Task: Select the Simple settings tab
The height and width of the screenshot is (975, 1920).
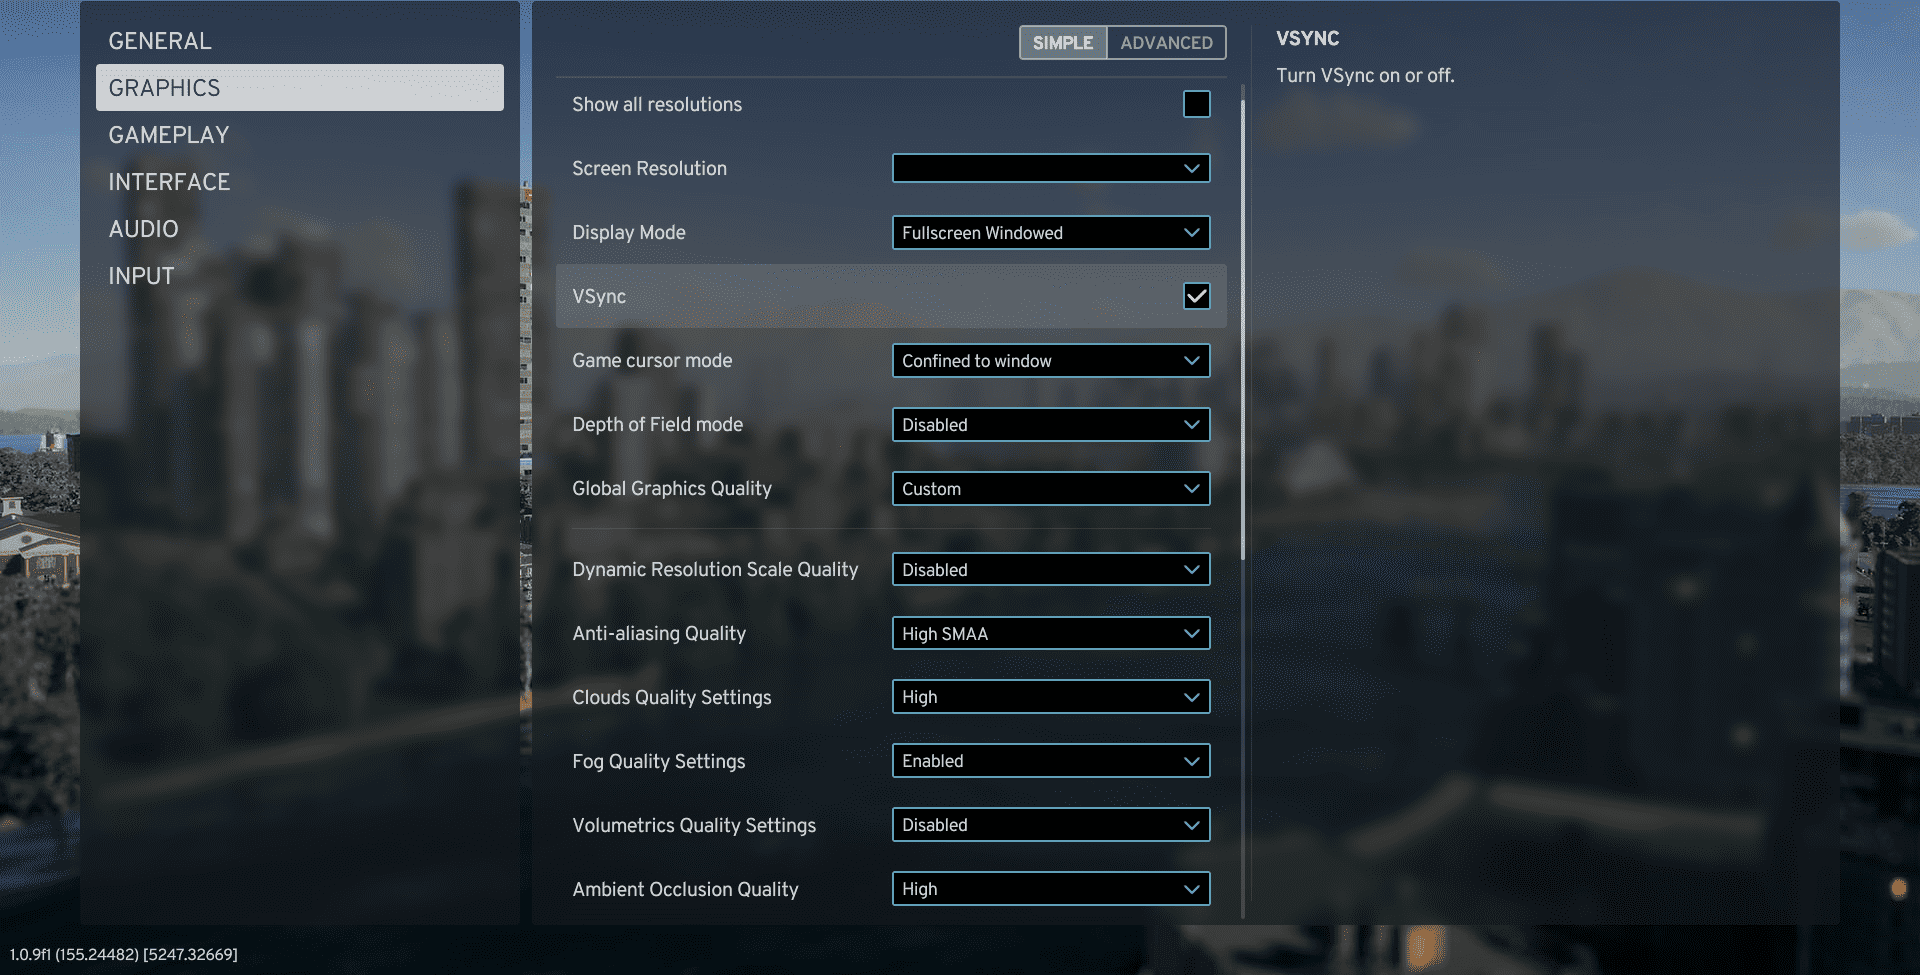Action: (x=1062, y=43)
